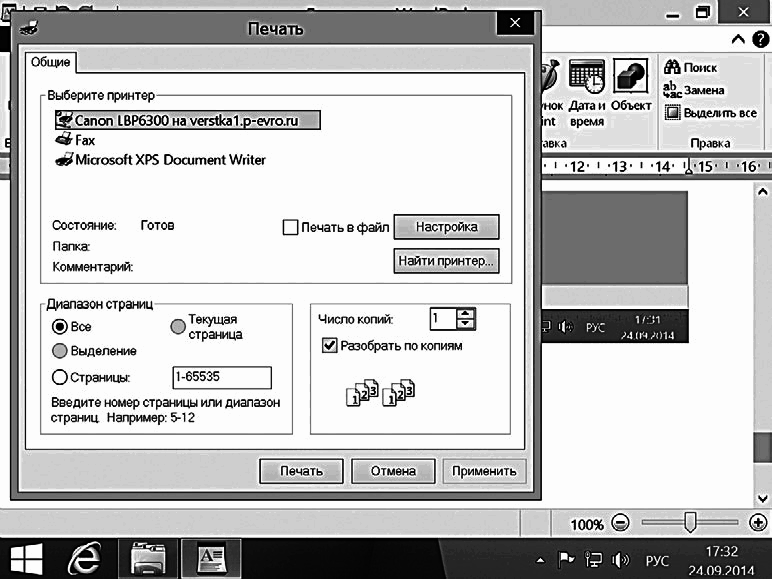Click the Отмена button
This screenshot has height=579, width=772.
tap(393, 471)
